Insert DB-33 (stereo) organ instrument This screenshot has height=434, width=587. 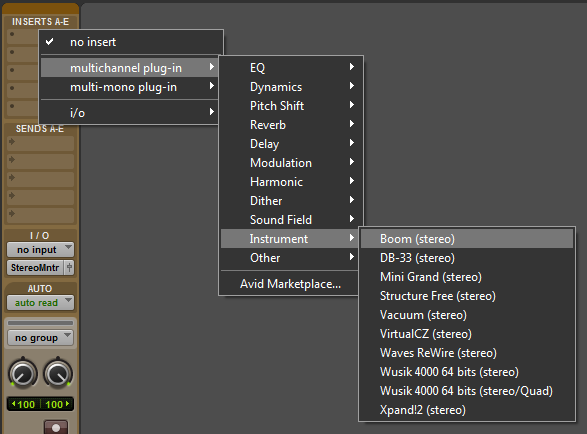click(467, 258)
